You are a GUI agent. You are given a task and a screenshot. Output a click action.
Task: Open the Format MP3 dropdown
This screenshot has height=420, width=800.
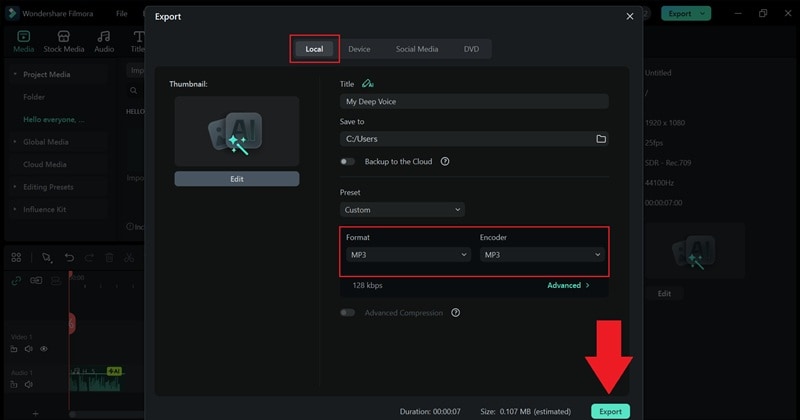pyautogui.click(x=408, y=255)
